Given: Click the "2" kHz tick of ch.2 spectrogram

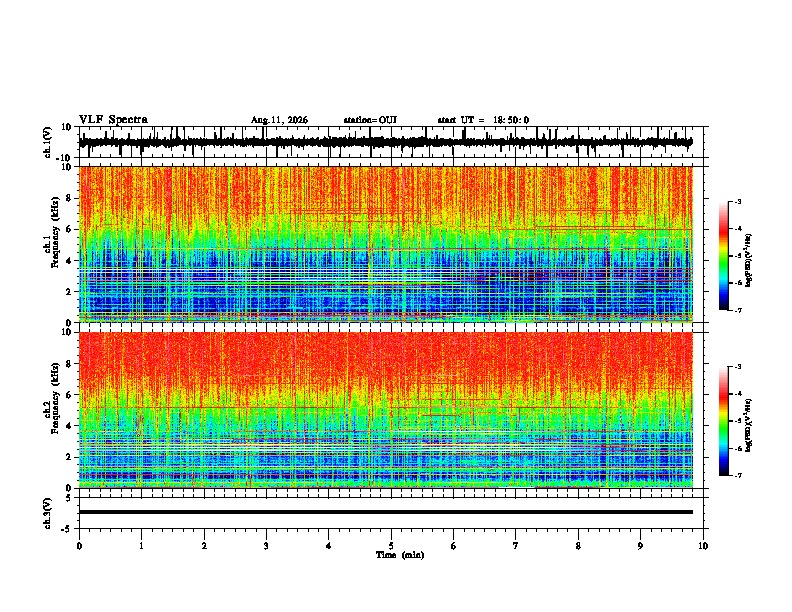Looking at the screenshot, I should (69, 457).
